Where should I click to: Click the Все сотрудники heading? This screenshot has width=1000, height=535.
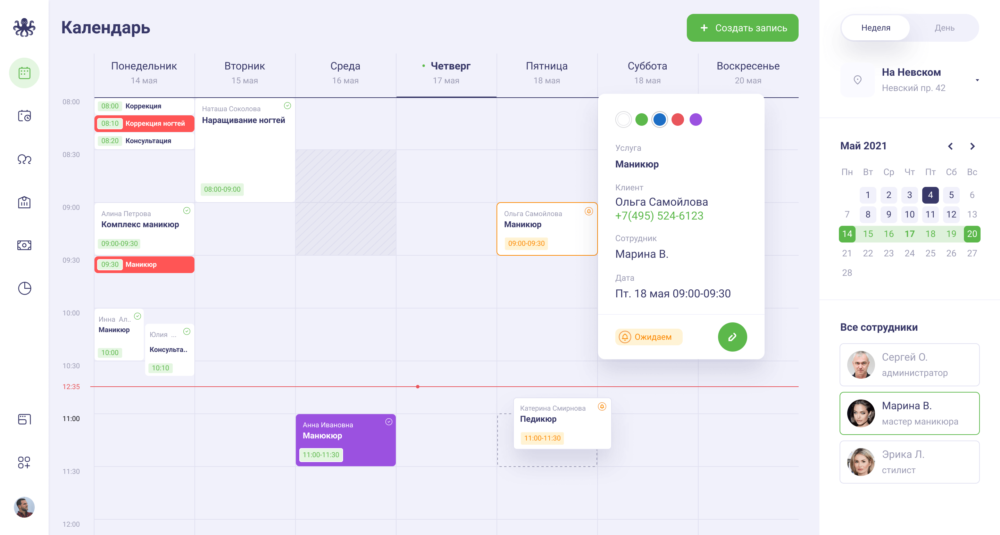(x=879, y=327)
